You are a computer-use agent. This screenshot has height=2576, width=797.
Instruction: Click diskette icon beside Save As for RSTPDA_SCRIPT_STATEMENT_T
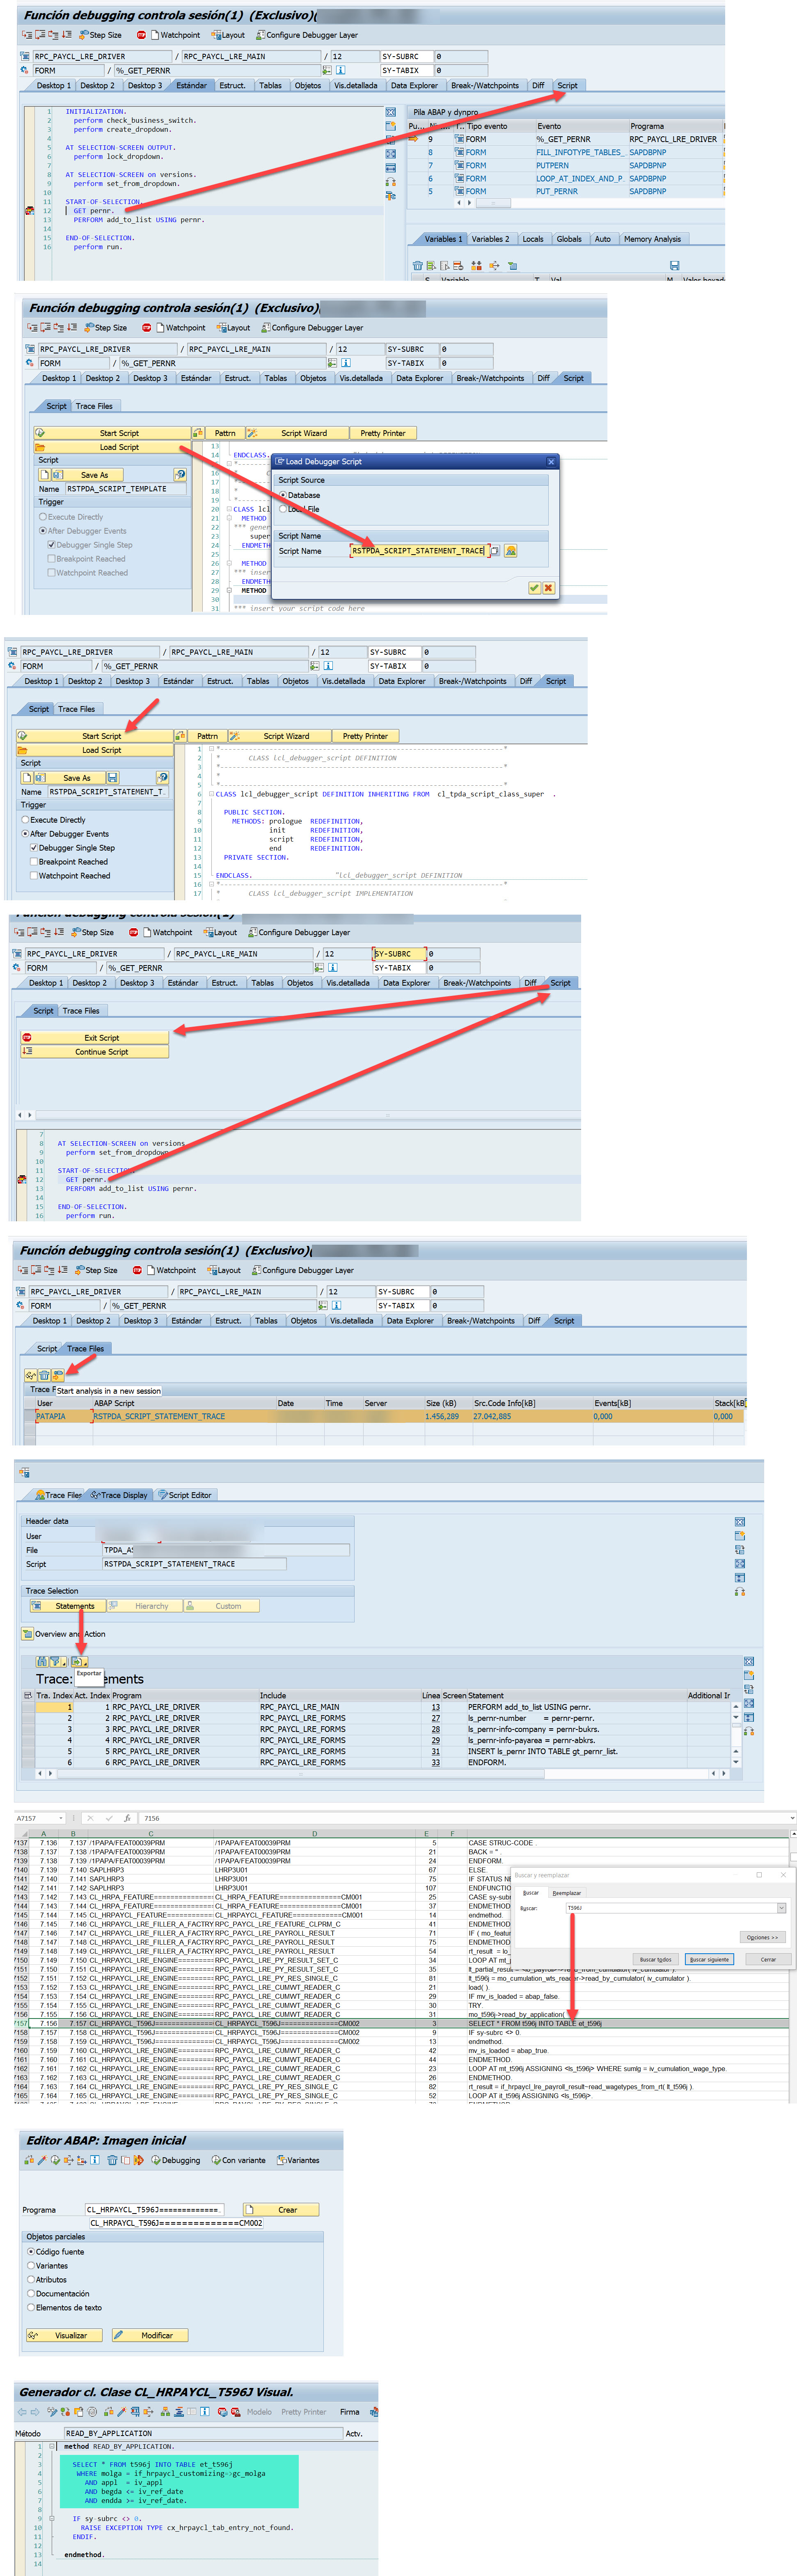(x=112, y=777)
